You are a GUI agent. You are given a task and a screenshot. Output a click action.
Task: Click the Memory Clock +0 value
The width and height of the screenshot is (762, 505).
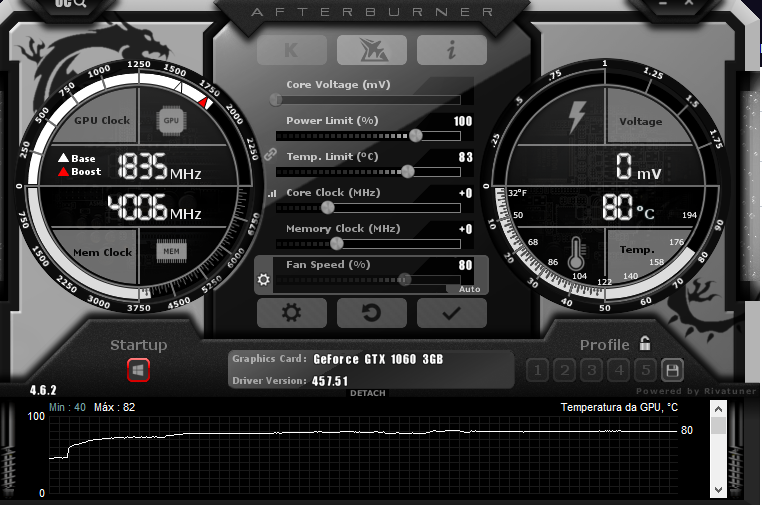[x=466, y=229]
